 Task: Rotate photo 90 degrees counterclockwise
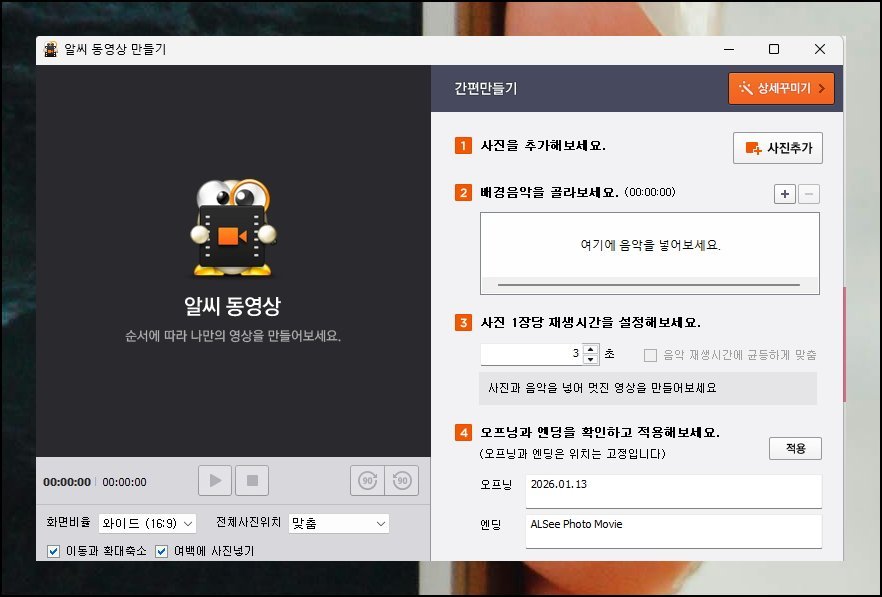402,481
